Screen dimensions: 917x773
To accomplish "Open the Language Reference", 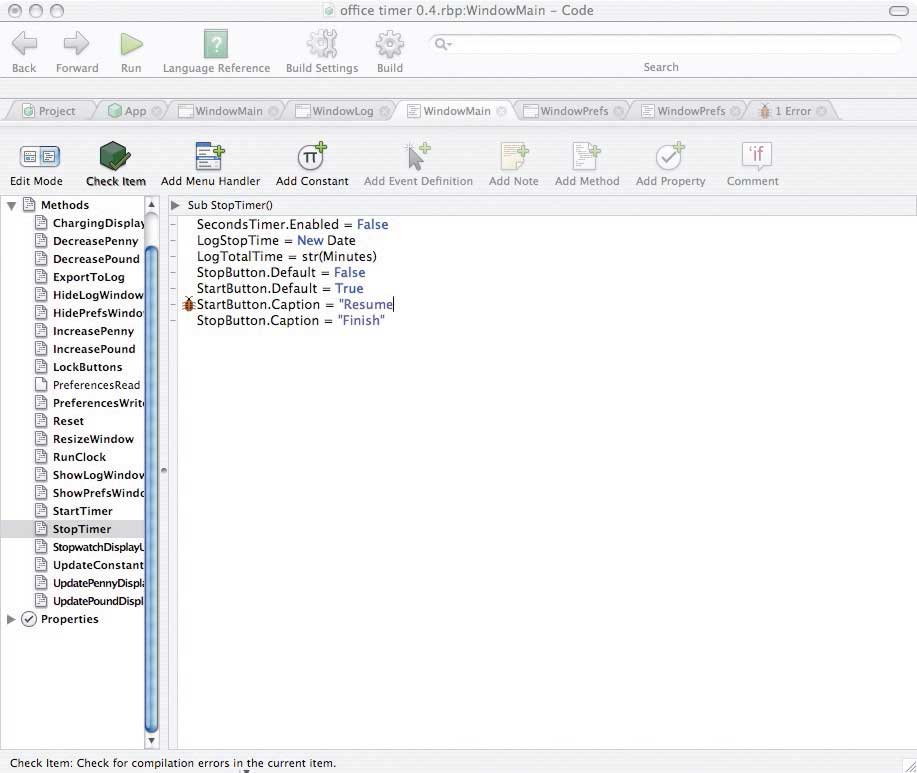I will pos(216,44).
